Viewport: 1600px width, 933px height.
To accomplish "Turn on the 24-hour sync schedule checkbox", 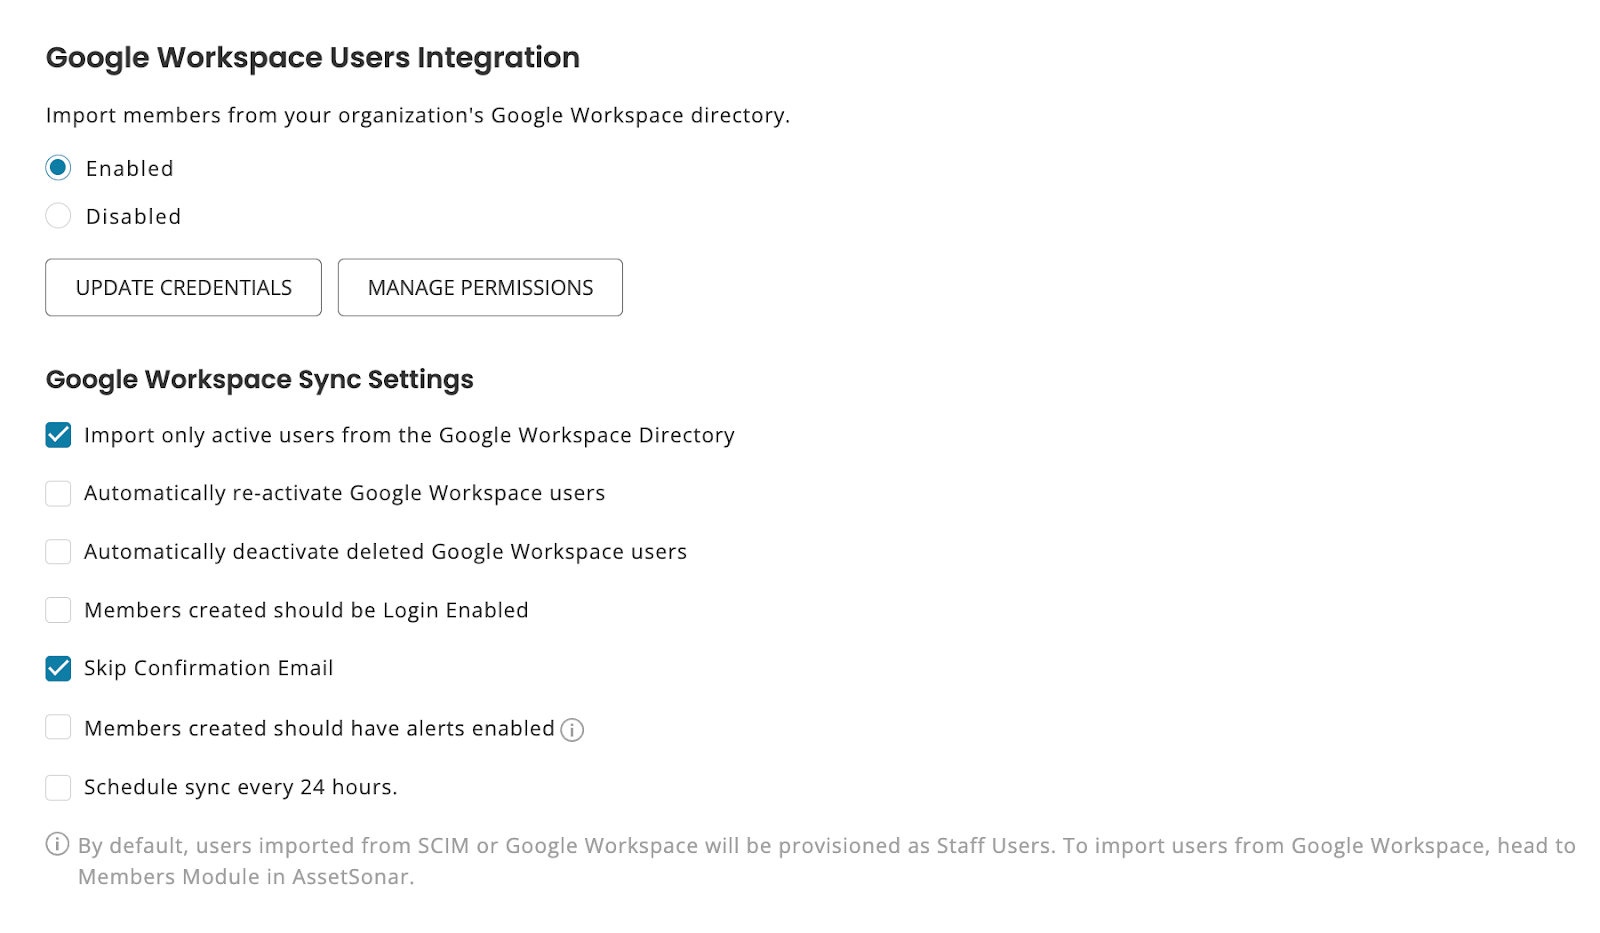I will 58,787.
